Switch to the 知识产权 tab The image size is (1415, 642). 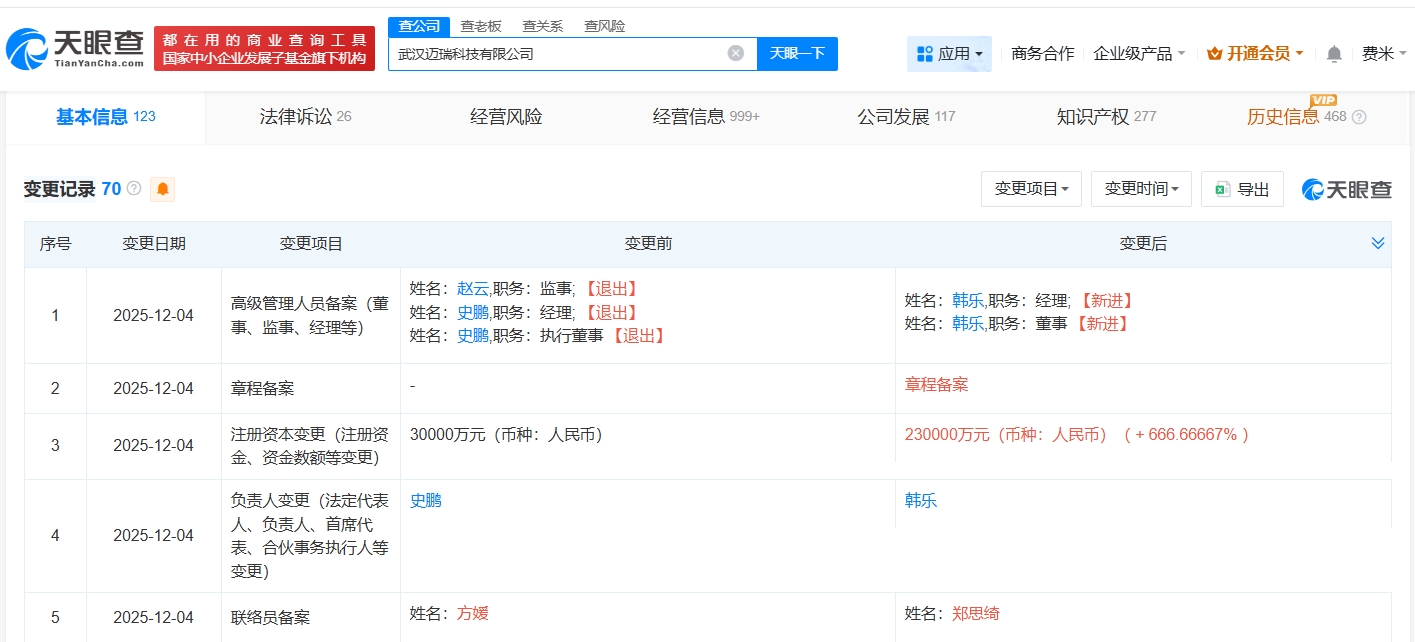point(1105,117)
